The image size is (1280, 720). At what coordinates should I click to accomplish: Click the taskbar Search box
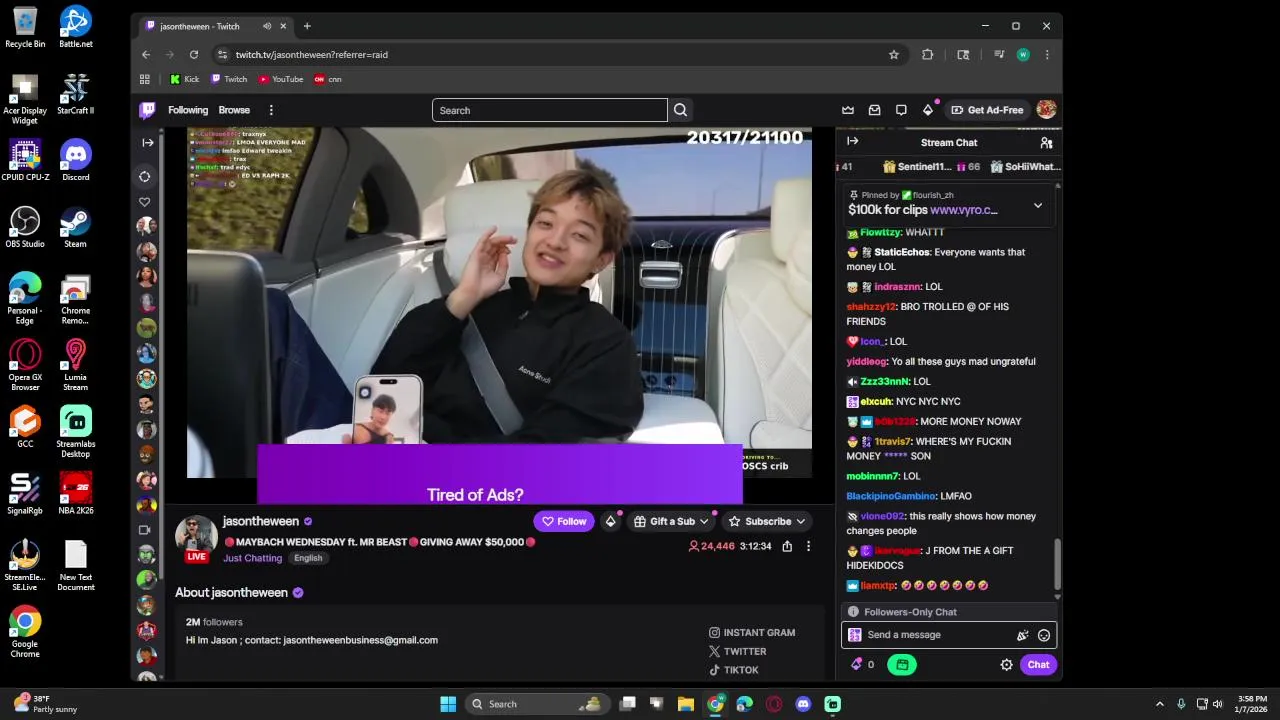tap(536, 704)
